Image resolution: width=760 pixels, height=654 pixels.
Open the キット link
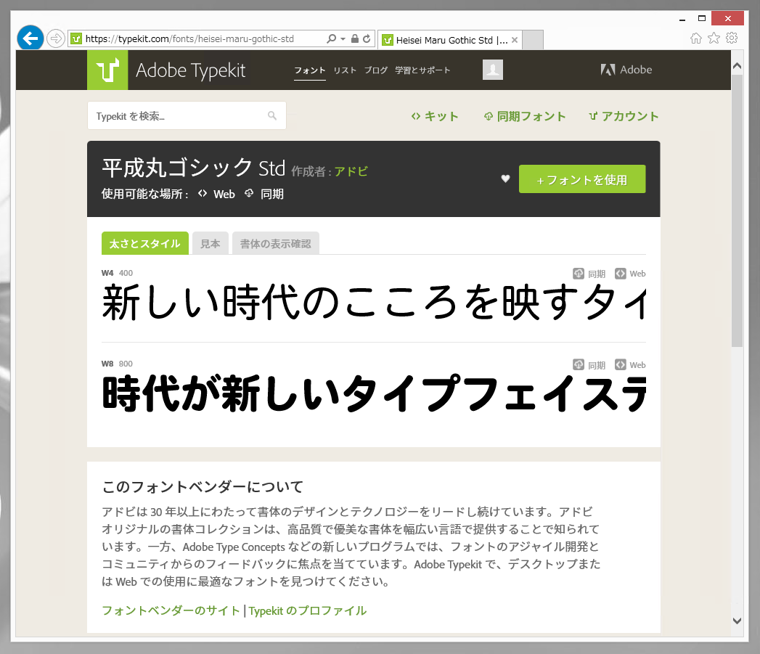(434, 116)
